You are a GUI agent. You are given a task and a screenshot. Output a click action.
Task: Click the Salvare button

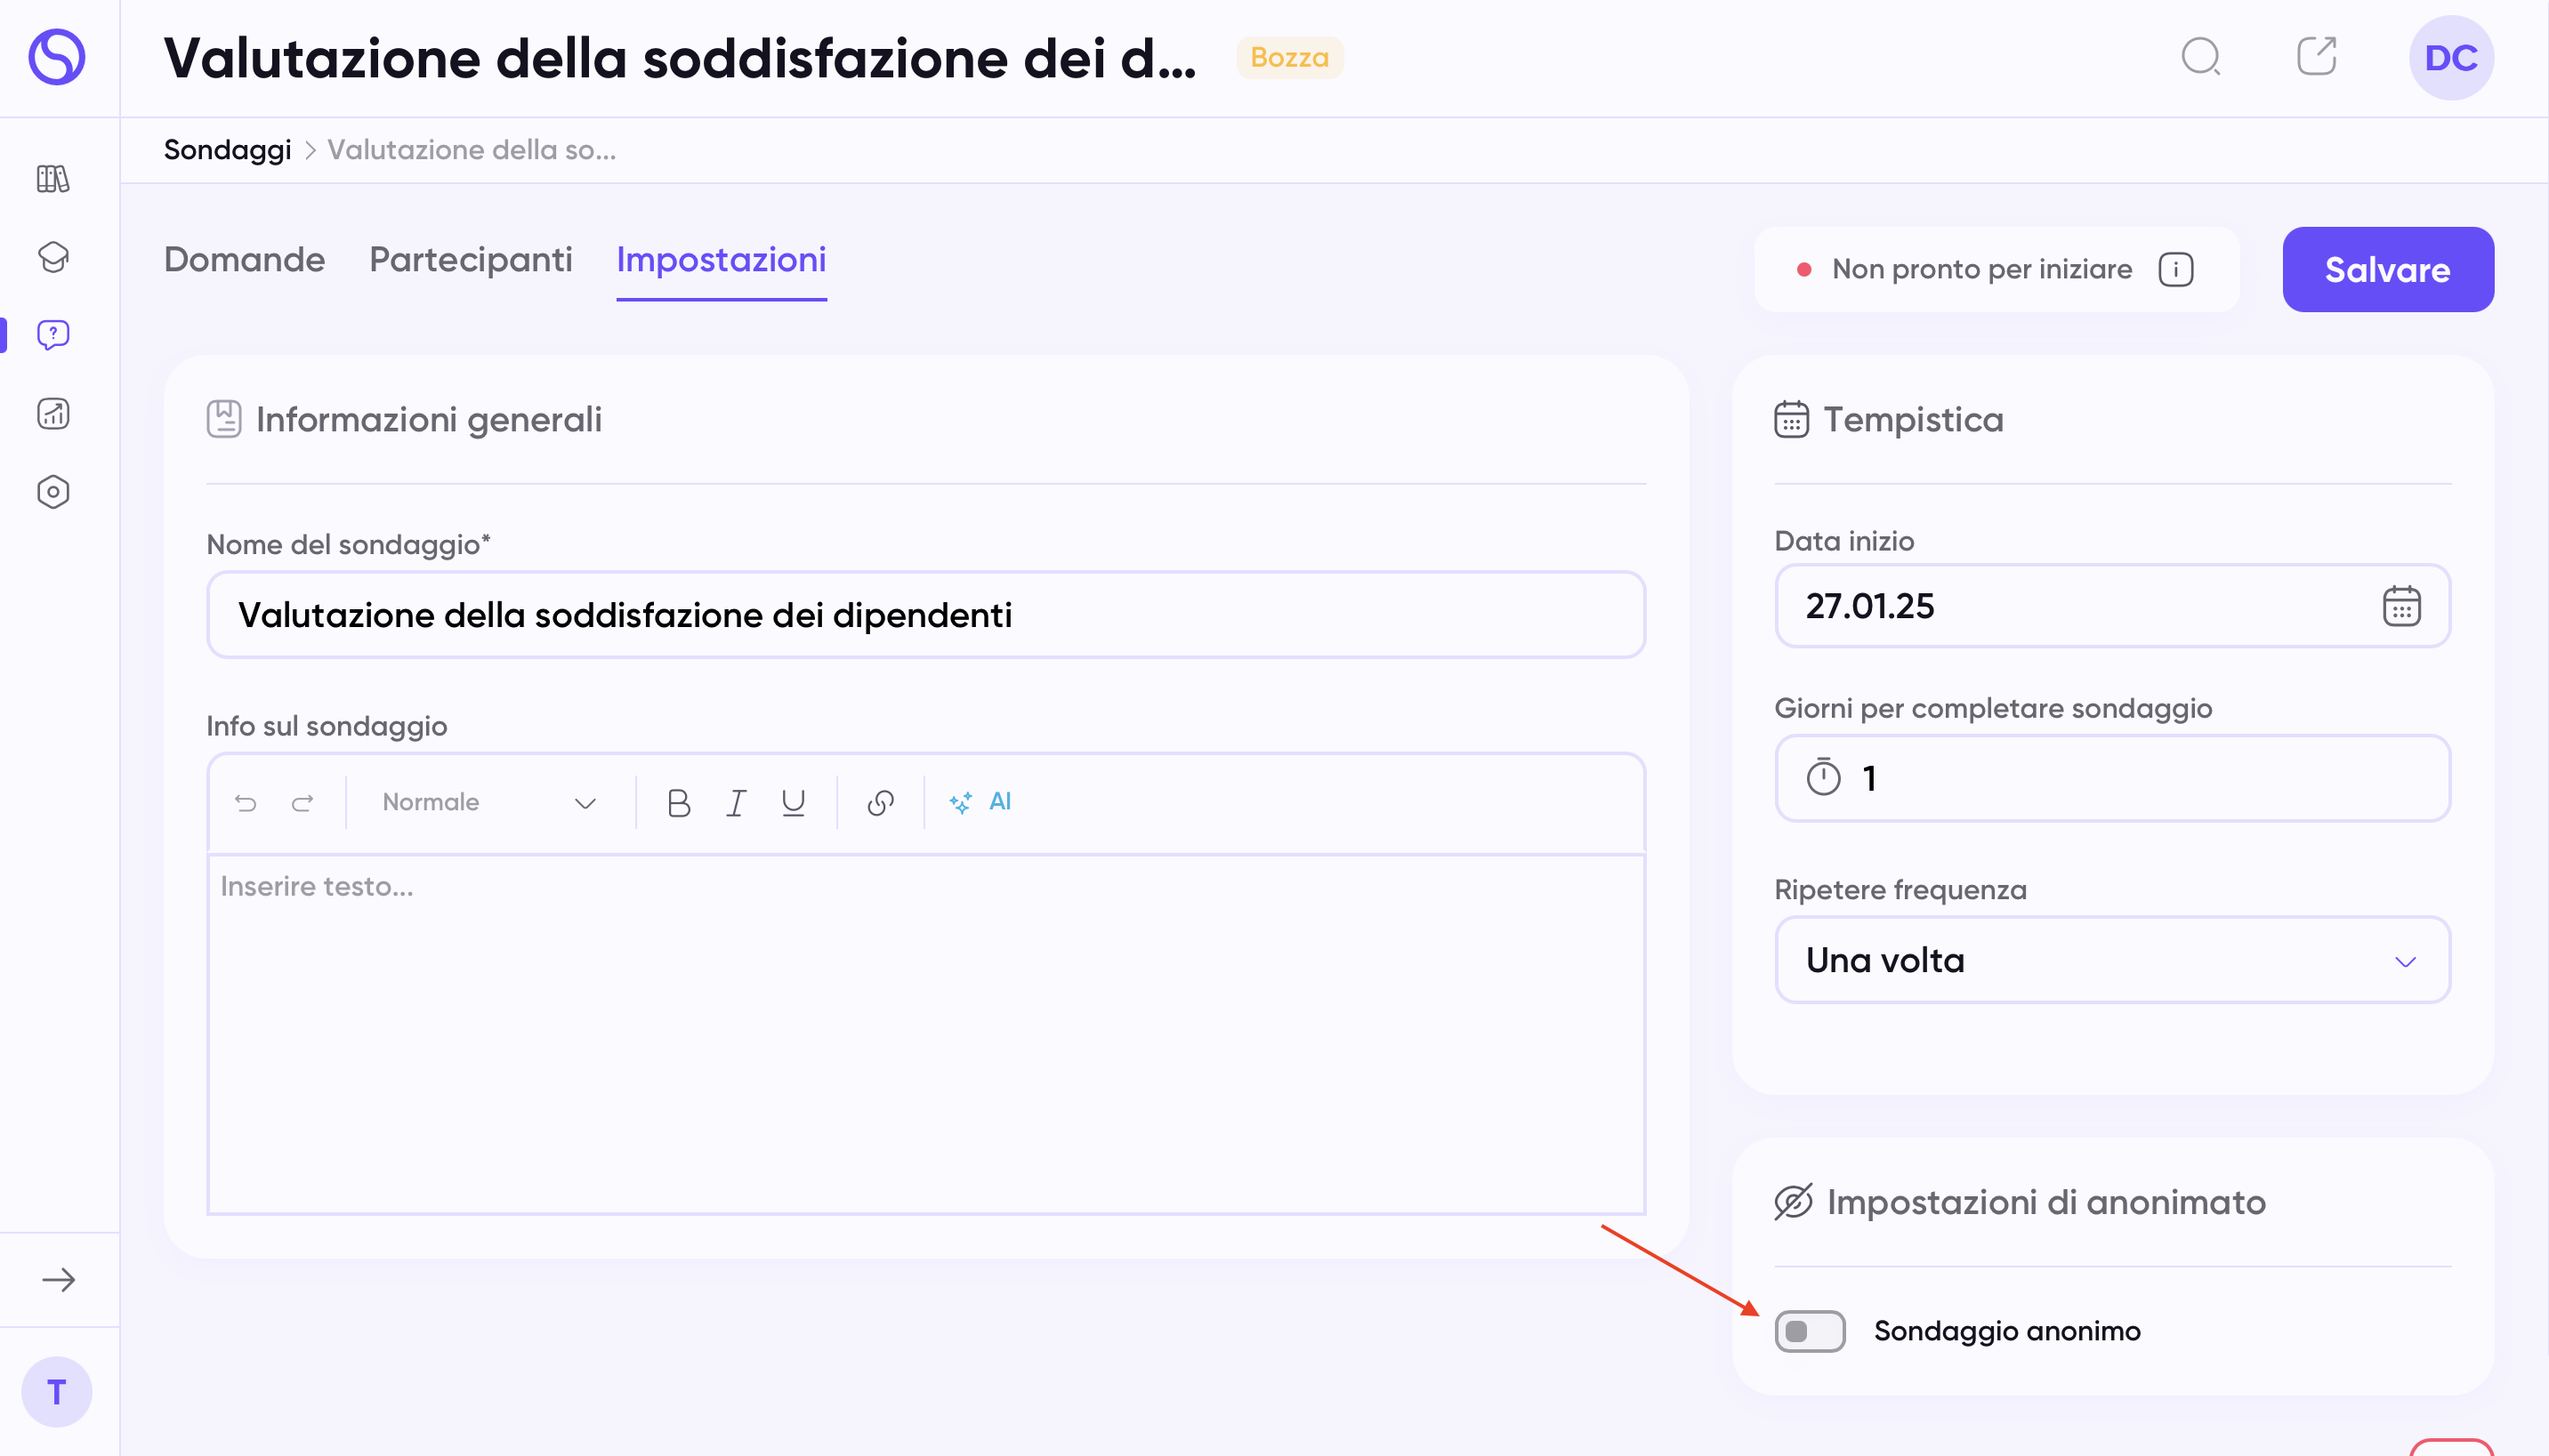point(2387,270)
